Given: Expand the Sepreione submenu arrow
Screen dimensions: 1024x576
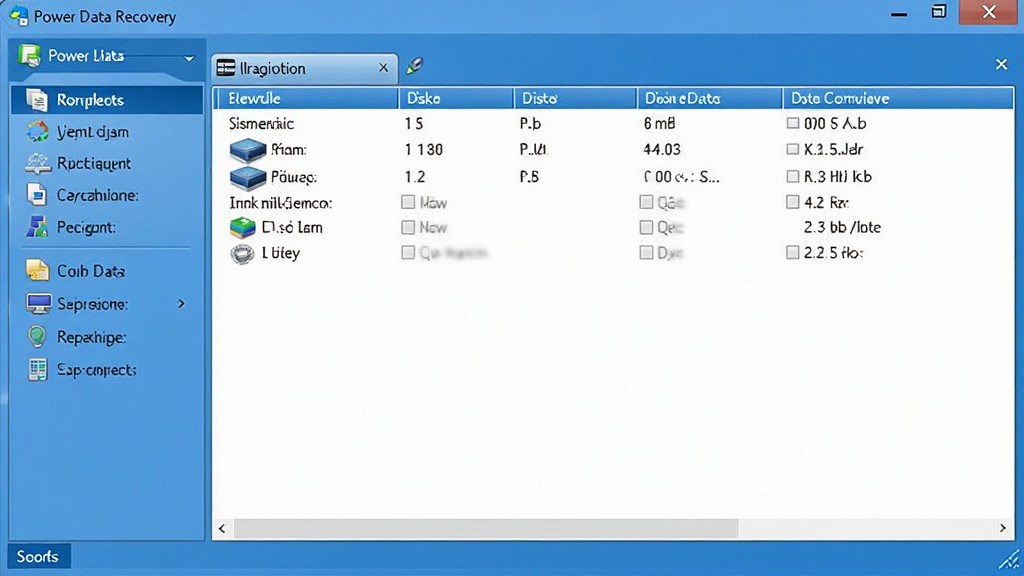Looking at the screenshot, I should point(182,304).
